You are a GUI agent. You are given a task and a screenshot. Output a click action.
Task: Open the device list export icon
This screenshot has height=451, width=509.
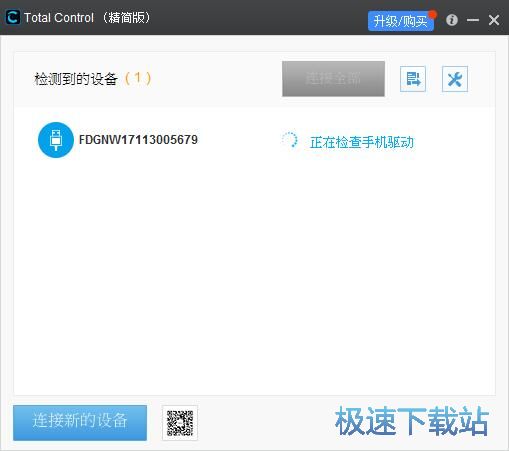point(413,79)
